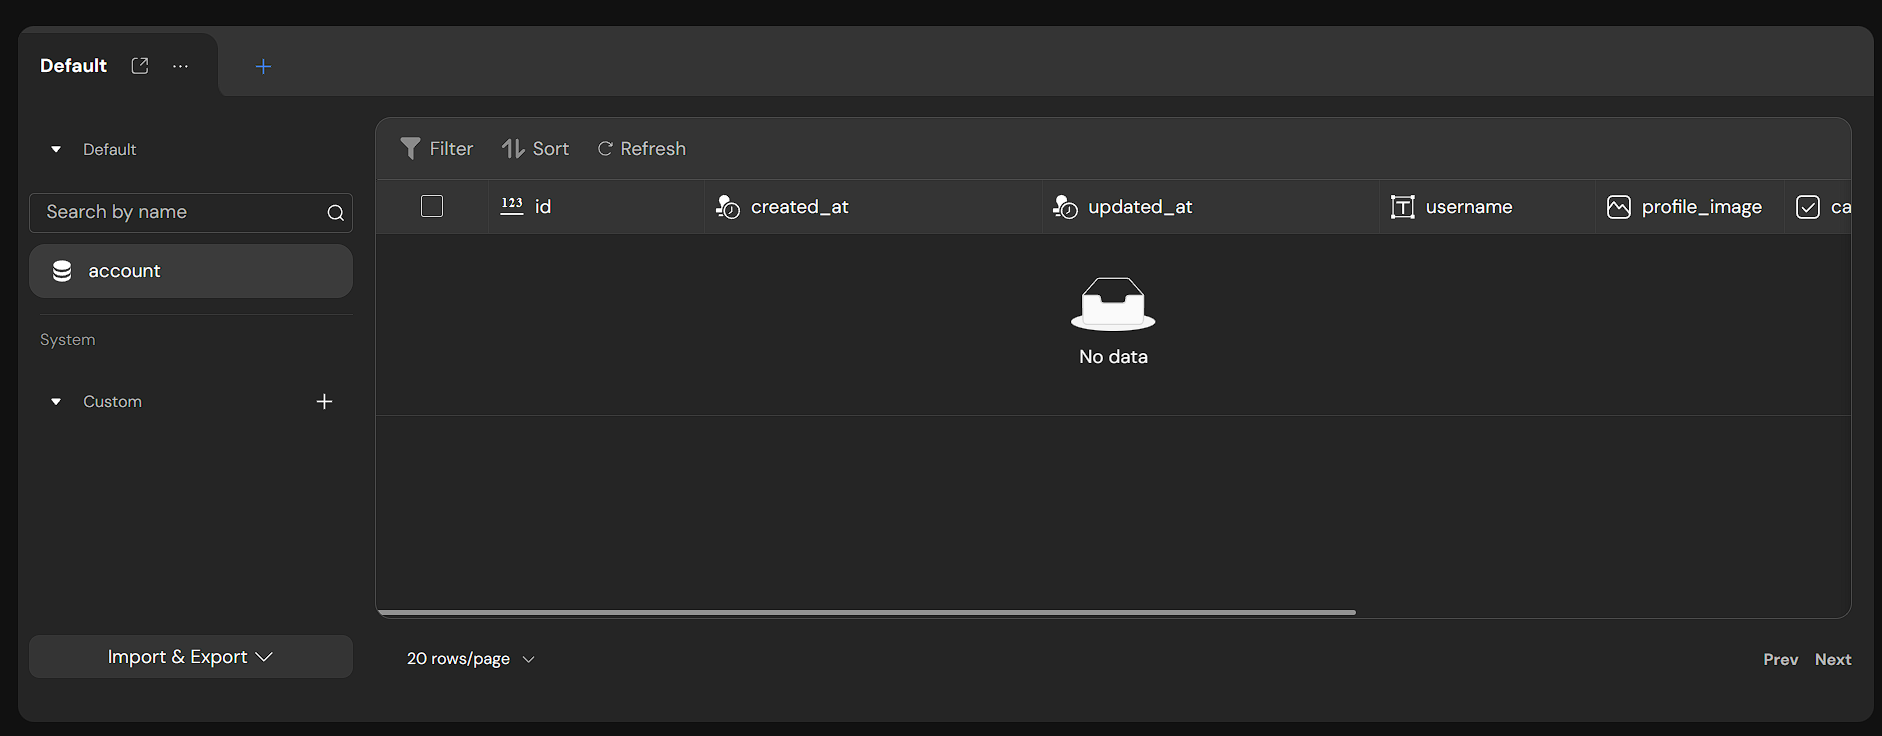Click the username column text type icon
Viewport: 1882px width, 736px height.
point(1402,207)
